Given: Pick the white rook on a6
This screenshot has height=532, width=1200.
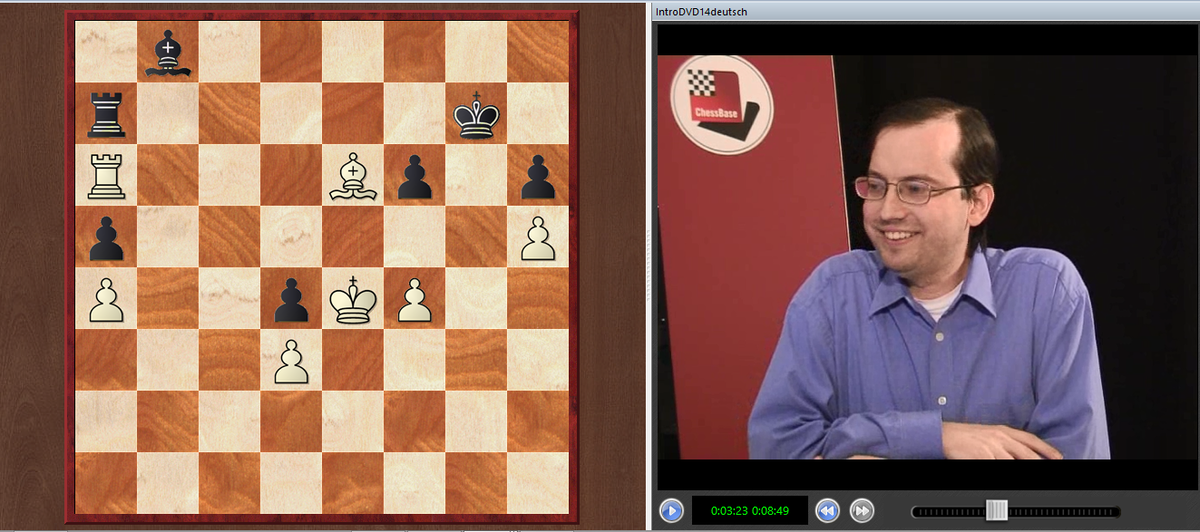Looking at the screenshot, I should click(x=106, y=176).
